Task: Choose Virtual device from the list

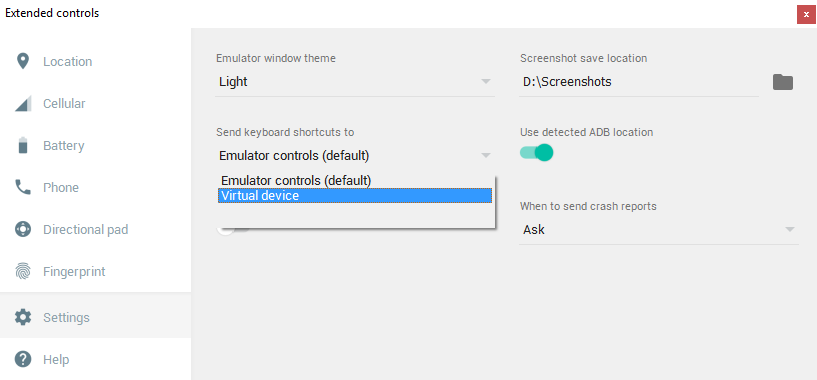Action: pyautogui.click(x=355, y=195)
